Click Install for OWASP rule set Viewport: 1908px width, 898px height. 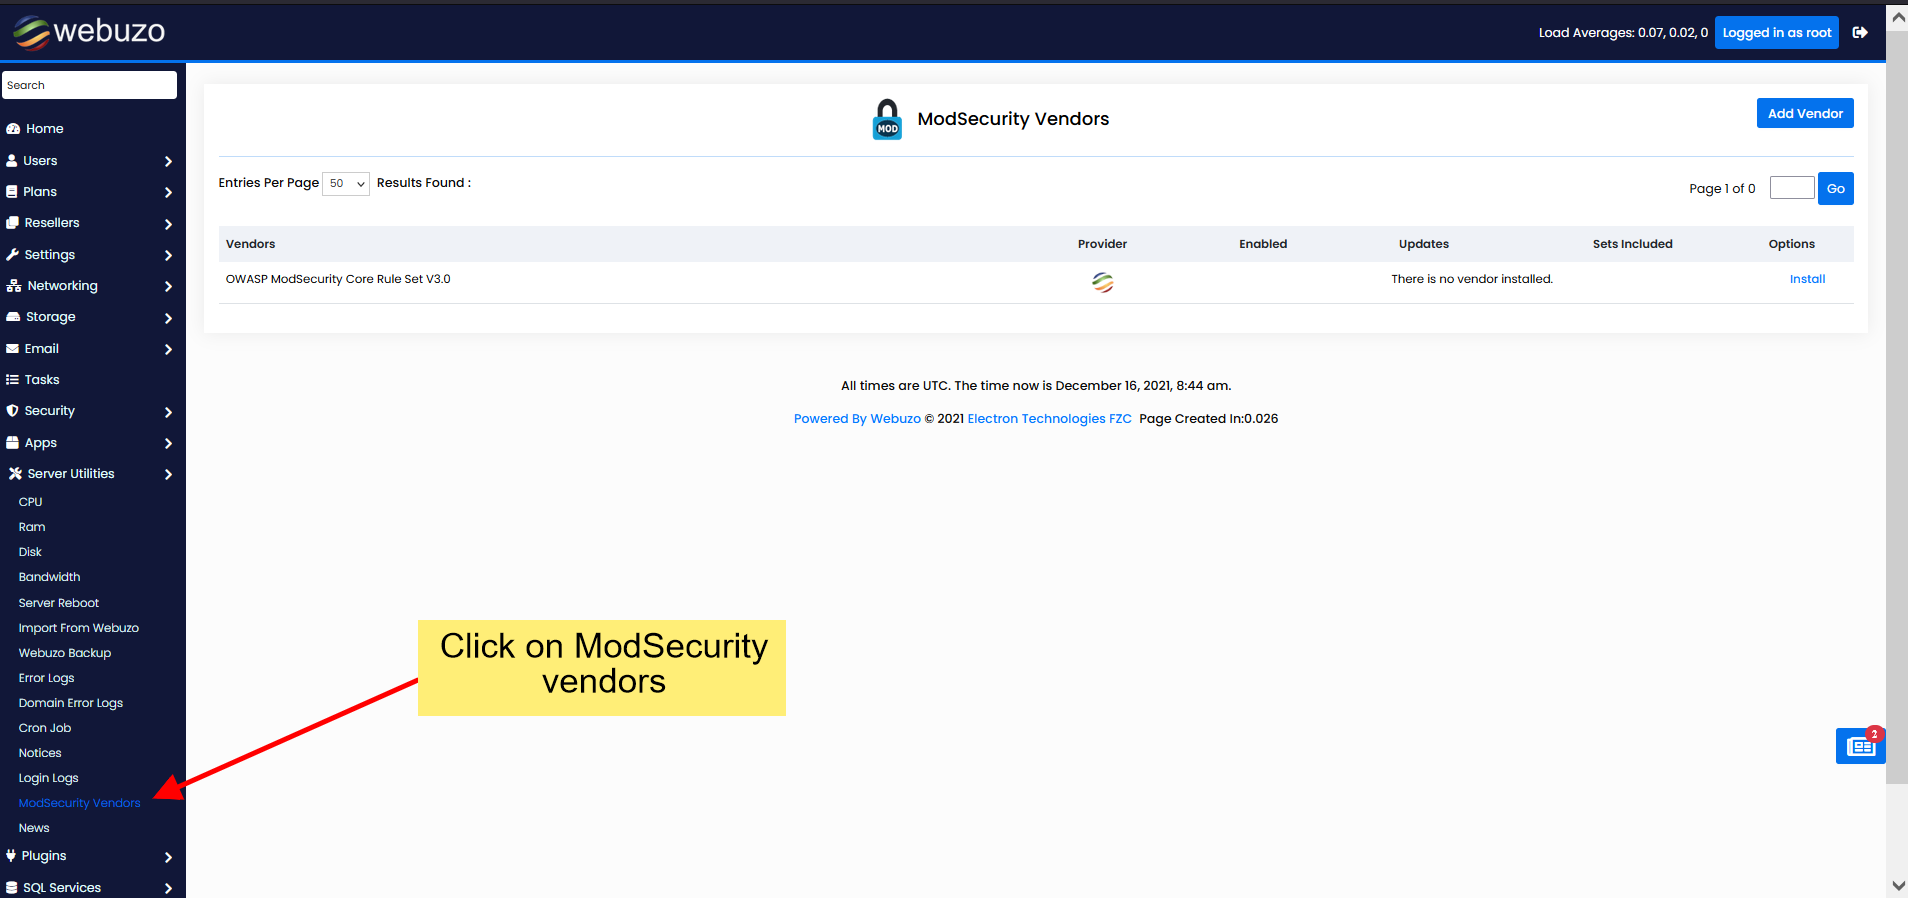click(1807, 279)
